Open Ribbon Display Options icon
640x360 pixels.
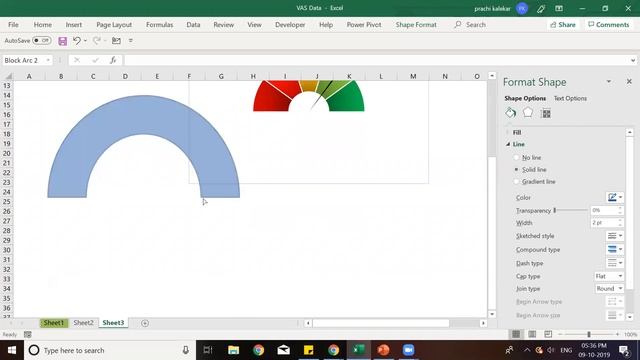click(559, 8)
